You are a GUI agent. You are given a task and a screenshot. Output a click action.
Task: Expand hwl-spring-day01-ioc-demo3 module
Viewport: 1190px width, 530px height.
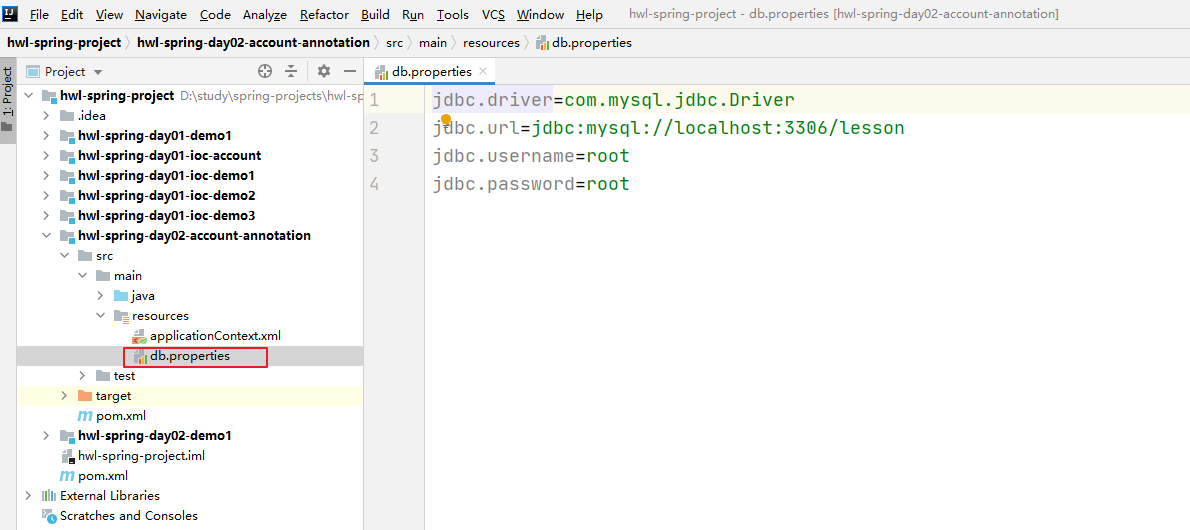pyautogui.click(x=46, y=216)
